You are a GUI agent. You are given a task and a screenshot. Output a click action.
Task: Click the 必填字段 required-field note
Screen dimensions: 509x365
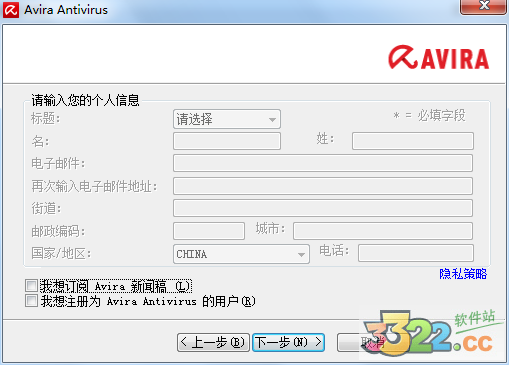(x=429, y=116)
